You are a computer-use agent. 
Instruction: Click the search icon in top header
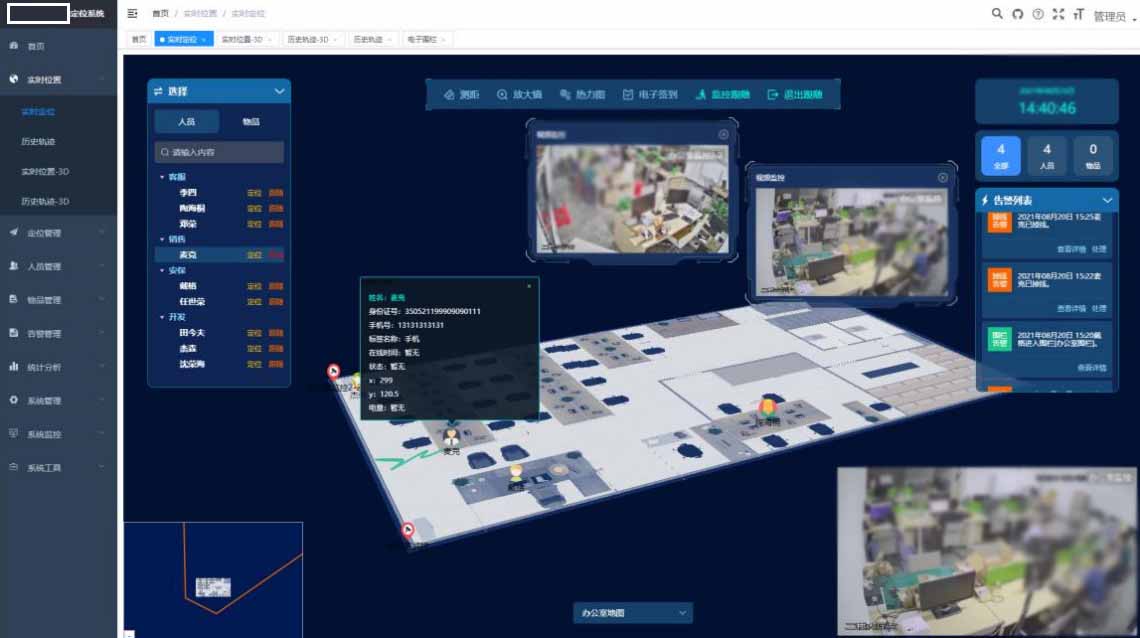996,14
